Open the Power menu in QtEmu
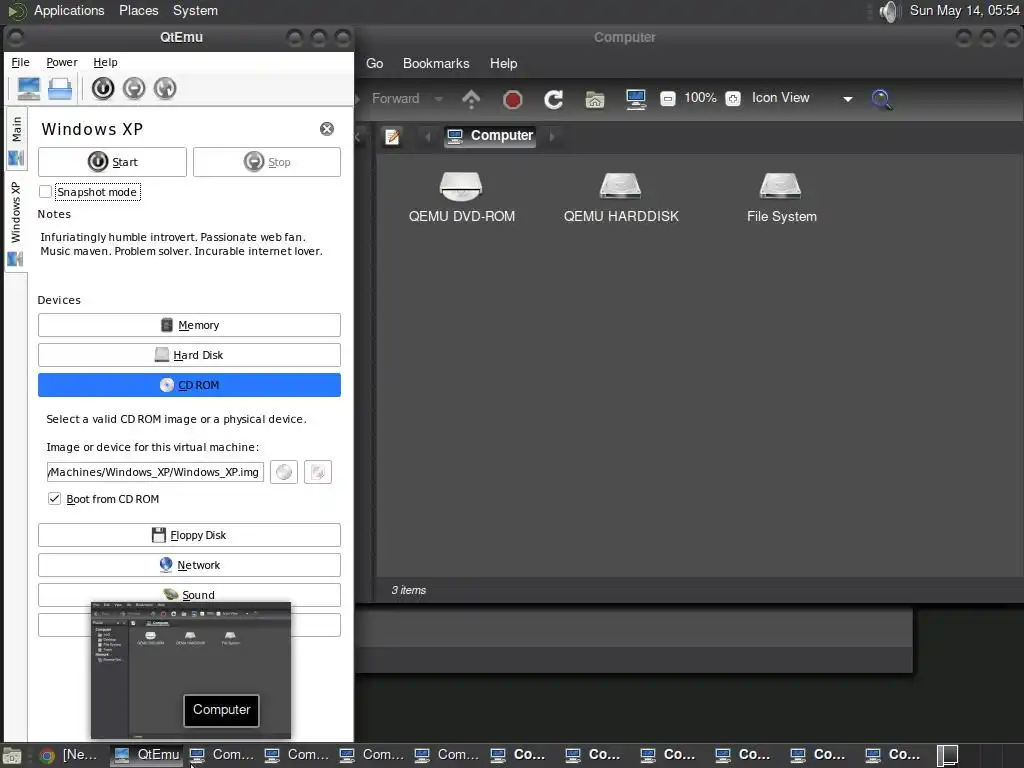 [62, 62]
